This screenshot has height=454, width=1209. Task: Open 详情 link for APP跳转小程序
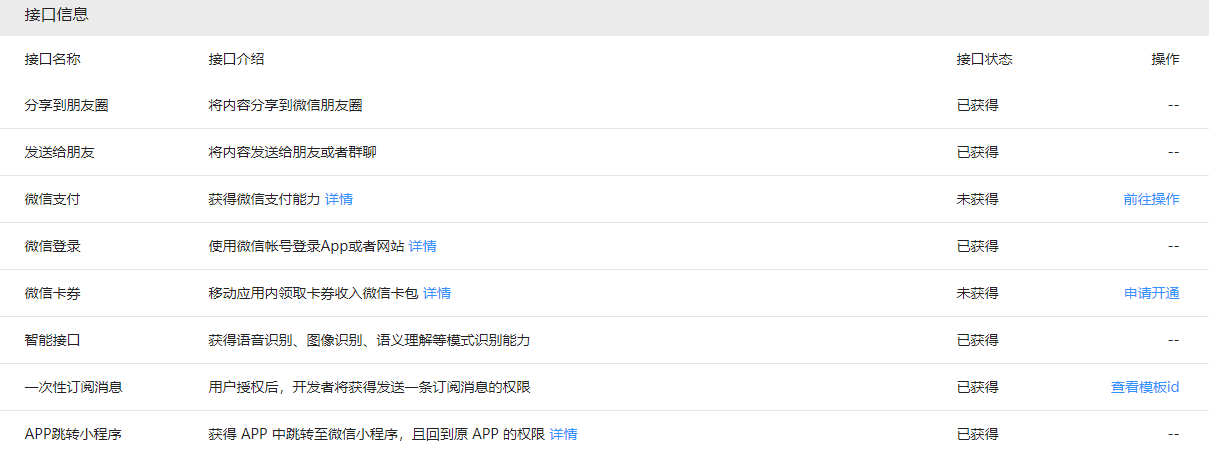point(563,434)
